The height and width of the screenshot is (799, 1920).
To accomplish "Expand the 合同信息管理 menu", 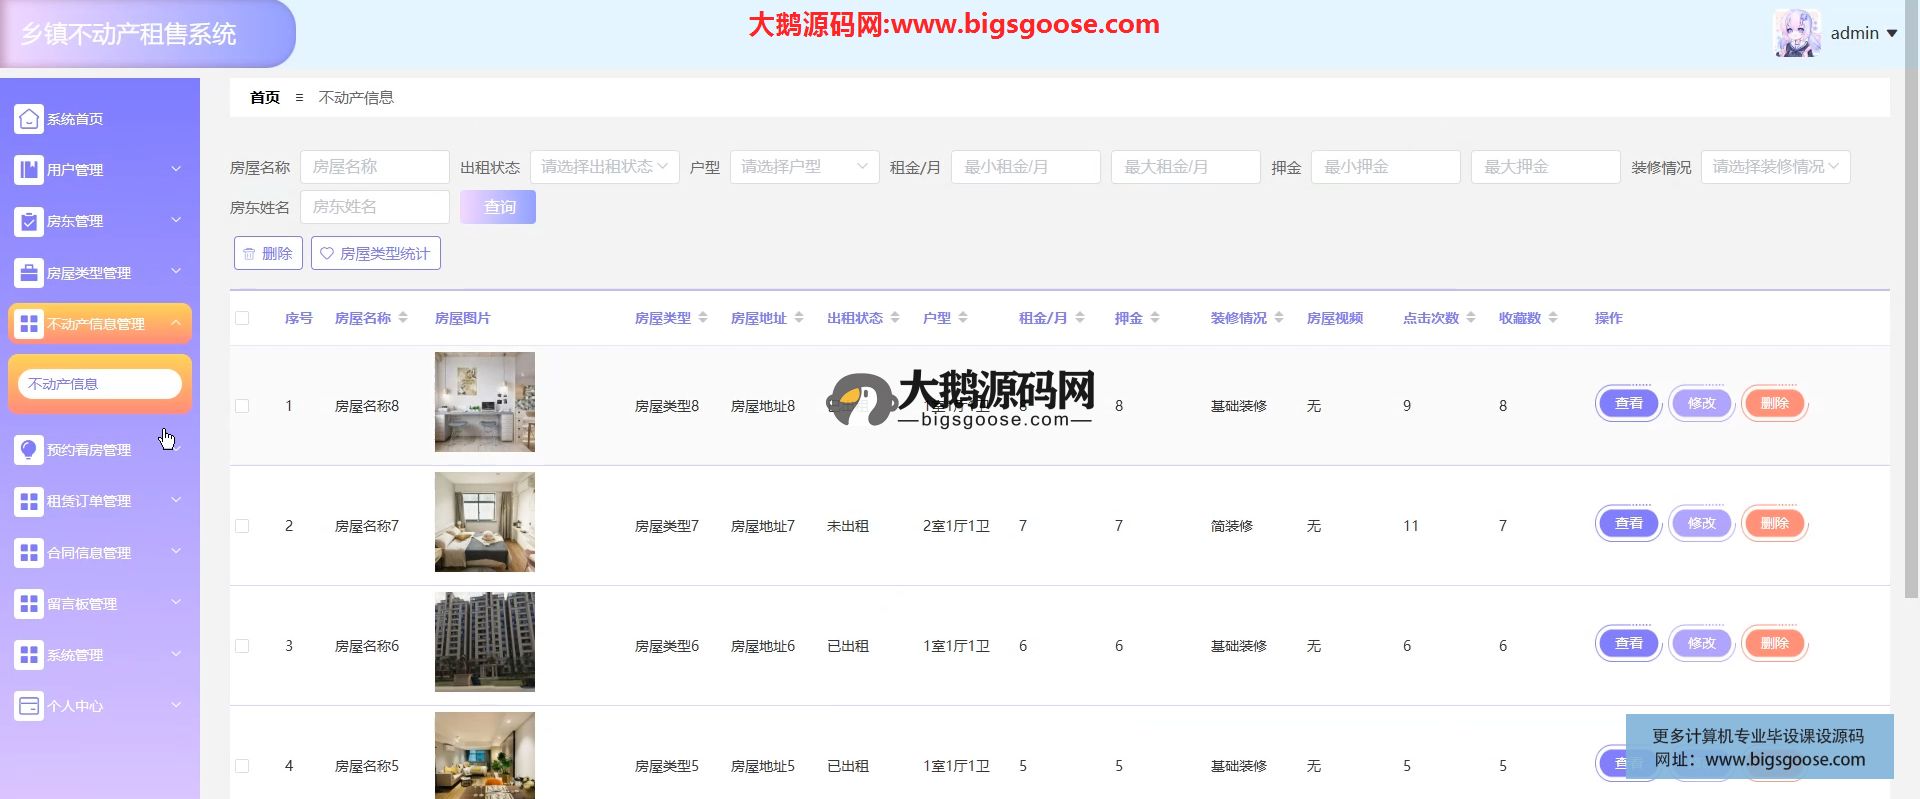I will click(99, 552).
